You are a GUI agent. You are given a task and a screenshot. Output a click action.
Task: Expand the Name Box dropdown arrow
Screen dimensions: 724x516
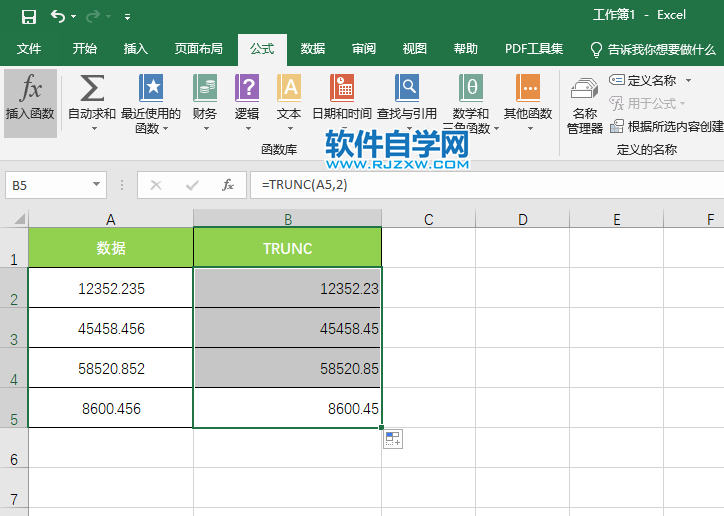click(97, 185)
